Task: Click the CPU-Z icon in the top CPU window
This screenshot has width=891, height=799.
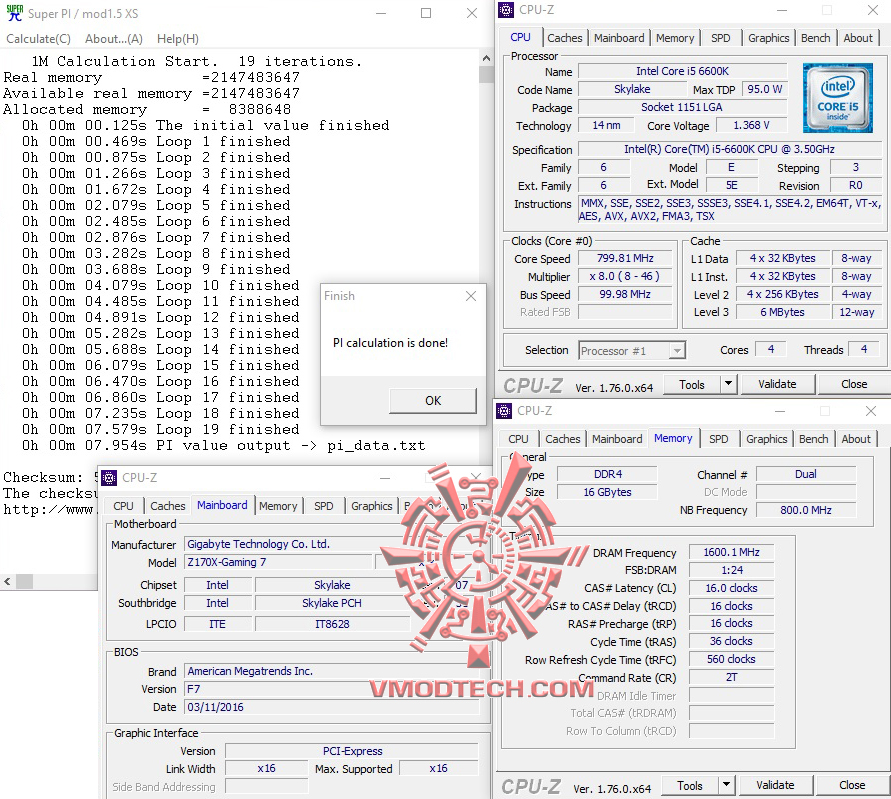Action: tap(506, 10)
